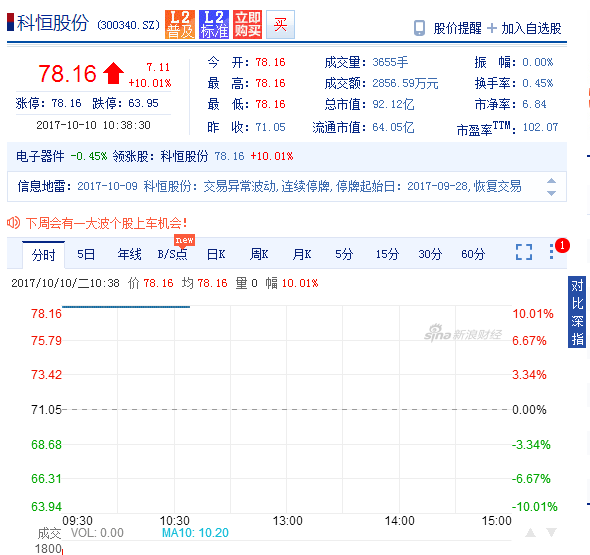Click the plus icon beside 加入自选股
This screenshot has width=590, height=555.
[491, 28]
